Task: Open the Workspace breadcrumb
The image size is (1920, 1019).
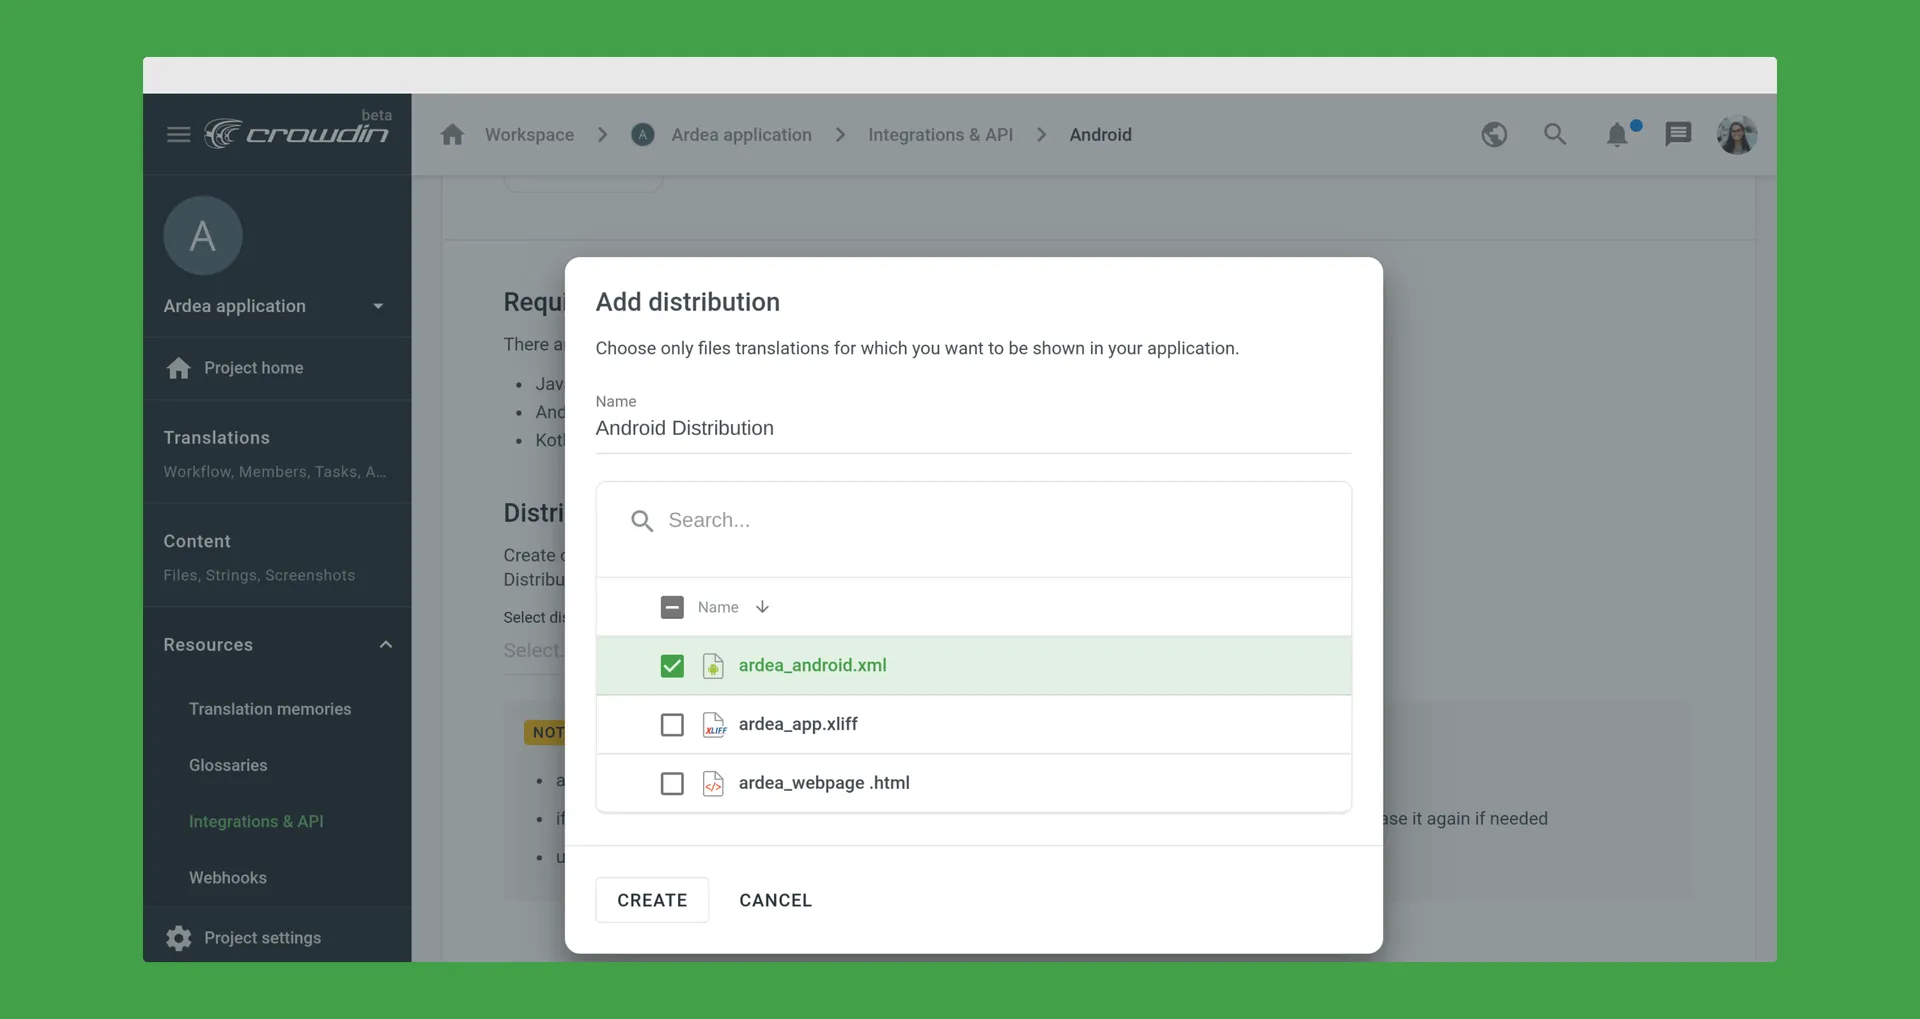Action: point(530,134)
